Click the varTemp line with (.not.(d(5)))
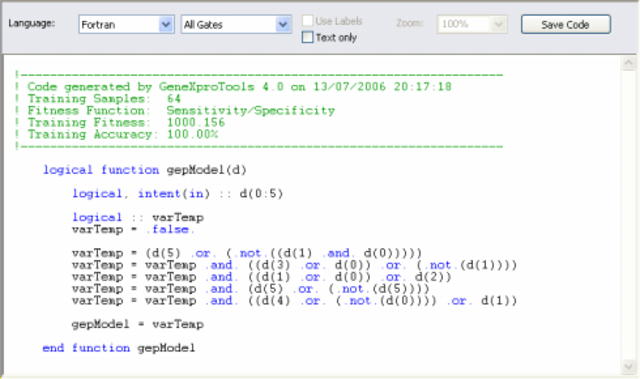The height and width of the screenshot is (379, 640). pos(251,288)
